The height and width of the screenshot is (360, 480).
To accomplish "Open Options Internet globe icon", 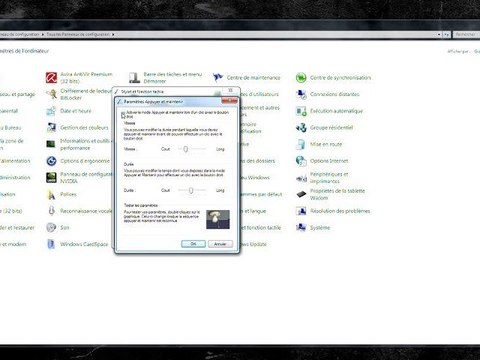I will point(301,161).
